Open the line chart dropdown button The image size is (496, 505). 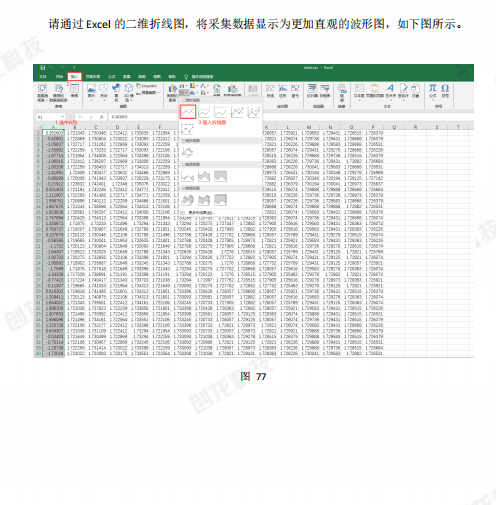[184, 92]
